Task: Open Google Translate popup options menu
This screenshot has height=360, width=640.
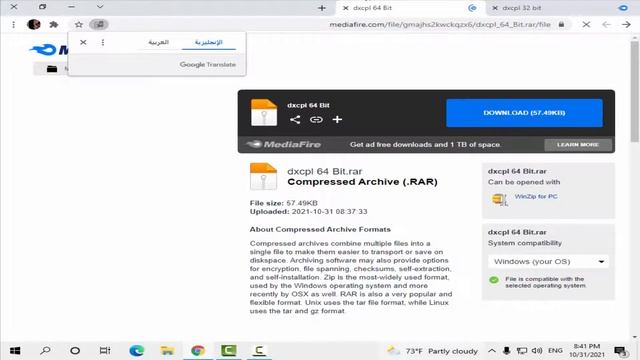Action: [x=103, y=42]
